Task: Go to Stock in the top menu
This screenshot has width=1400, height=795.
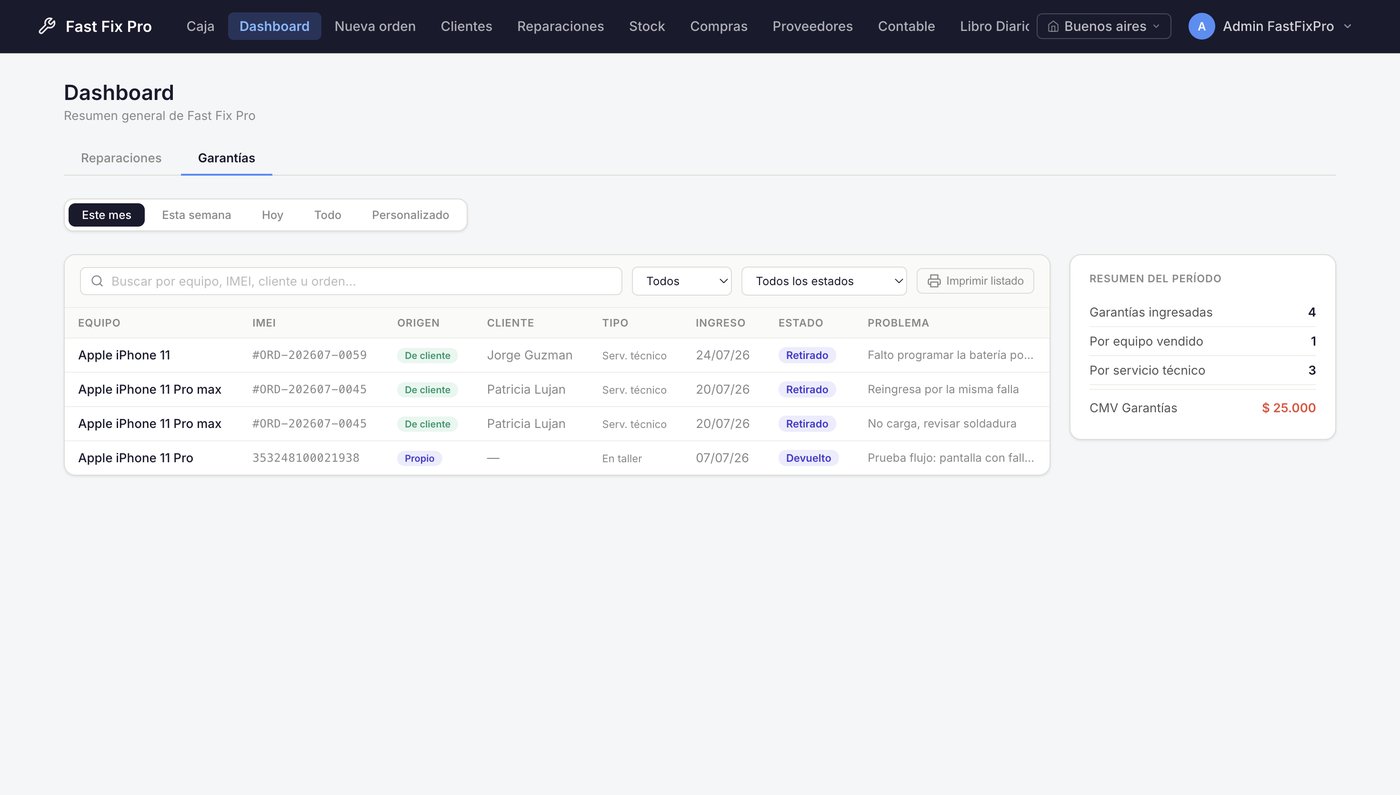Action: 647,26
